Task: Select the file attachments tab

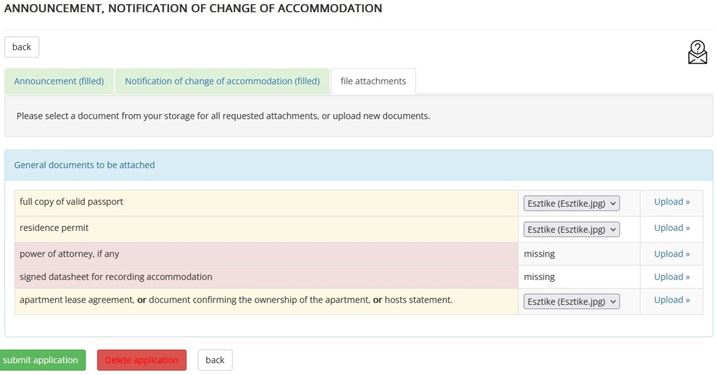Action: click(x=373, y=81)
